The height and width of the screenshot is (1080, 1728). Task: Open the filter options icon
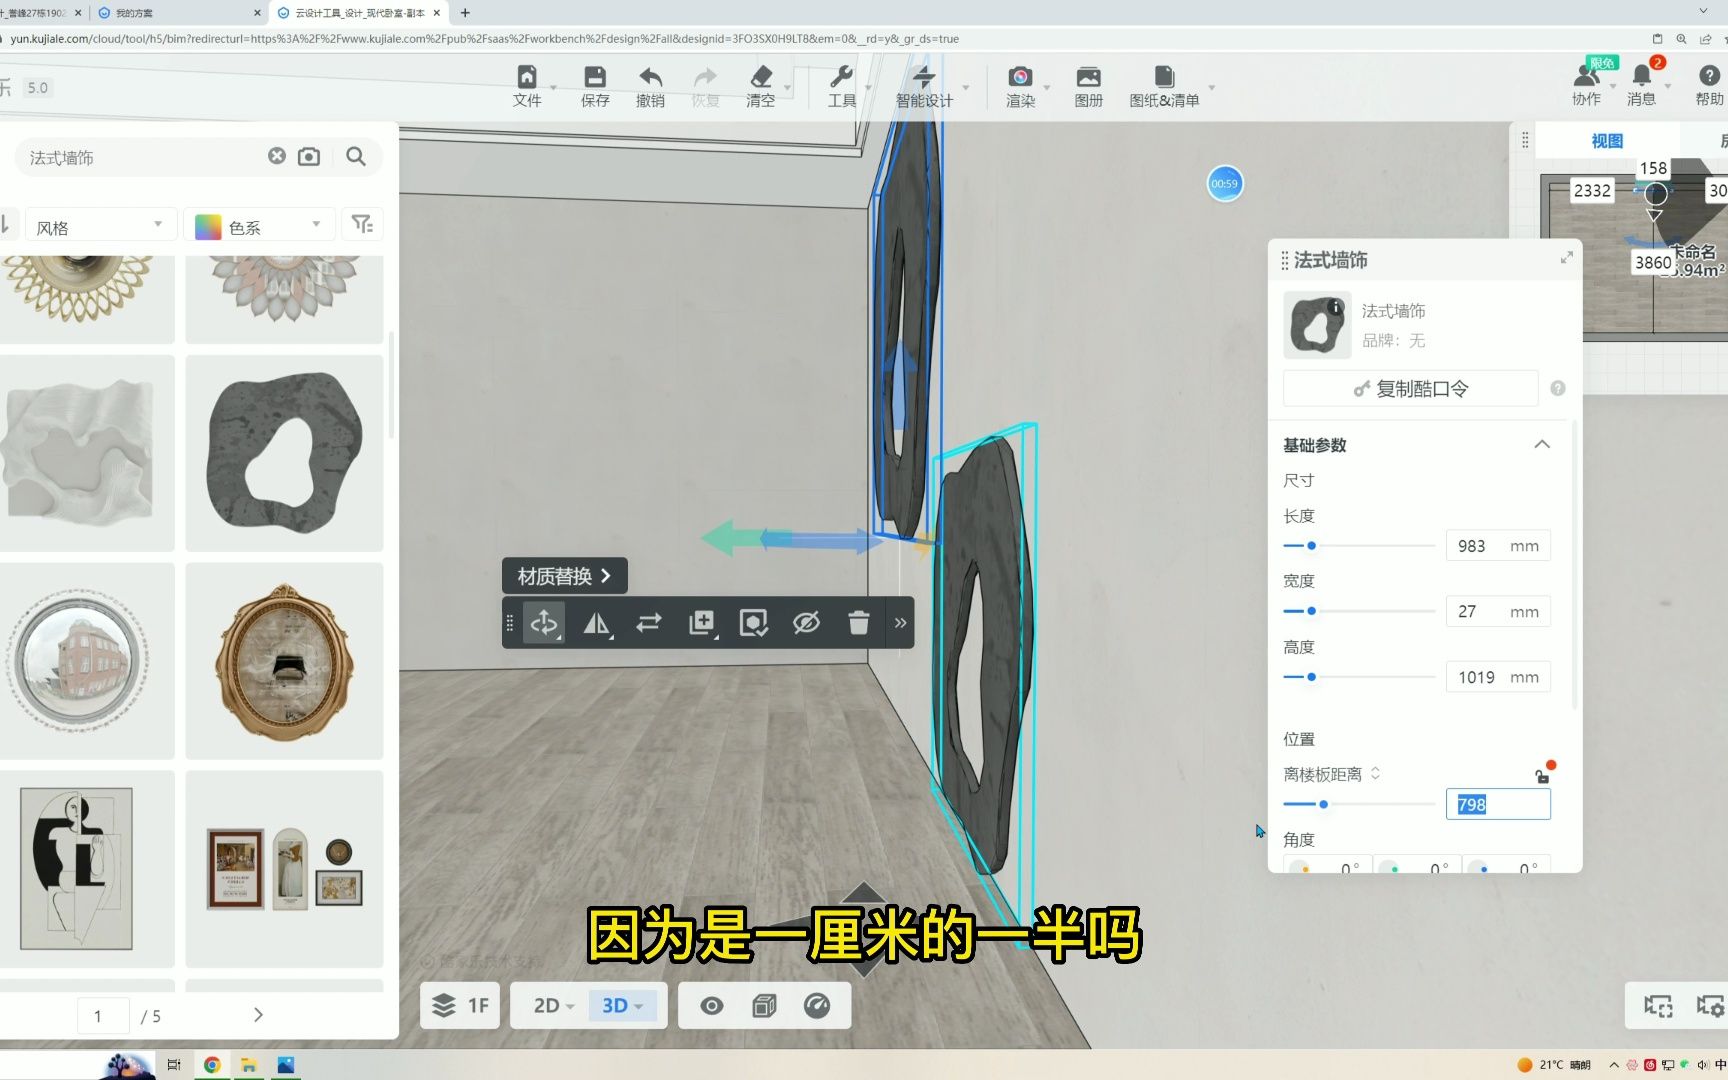(x=362, y=224)
